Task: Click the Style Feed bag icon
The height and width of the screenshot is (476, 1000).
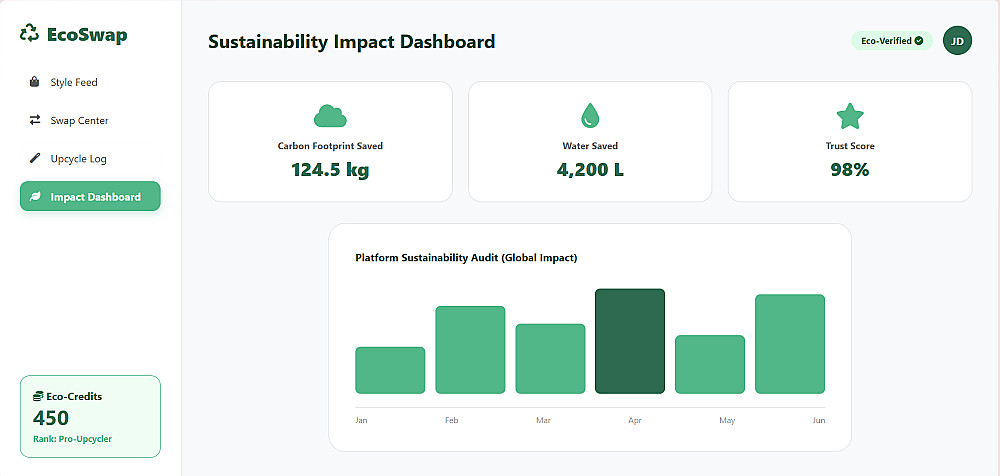Action: (x=34, y=82)
